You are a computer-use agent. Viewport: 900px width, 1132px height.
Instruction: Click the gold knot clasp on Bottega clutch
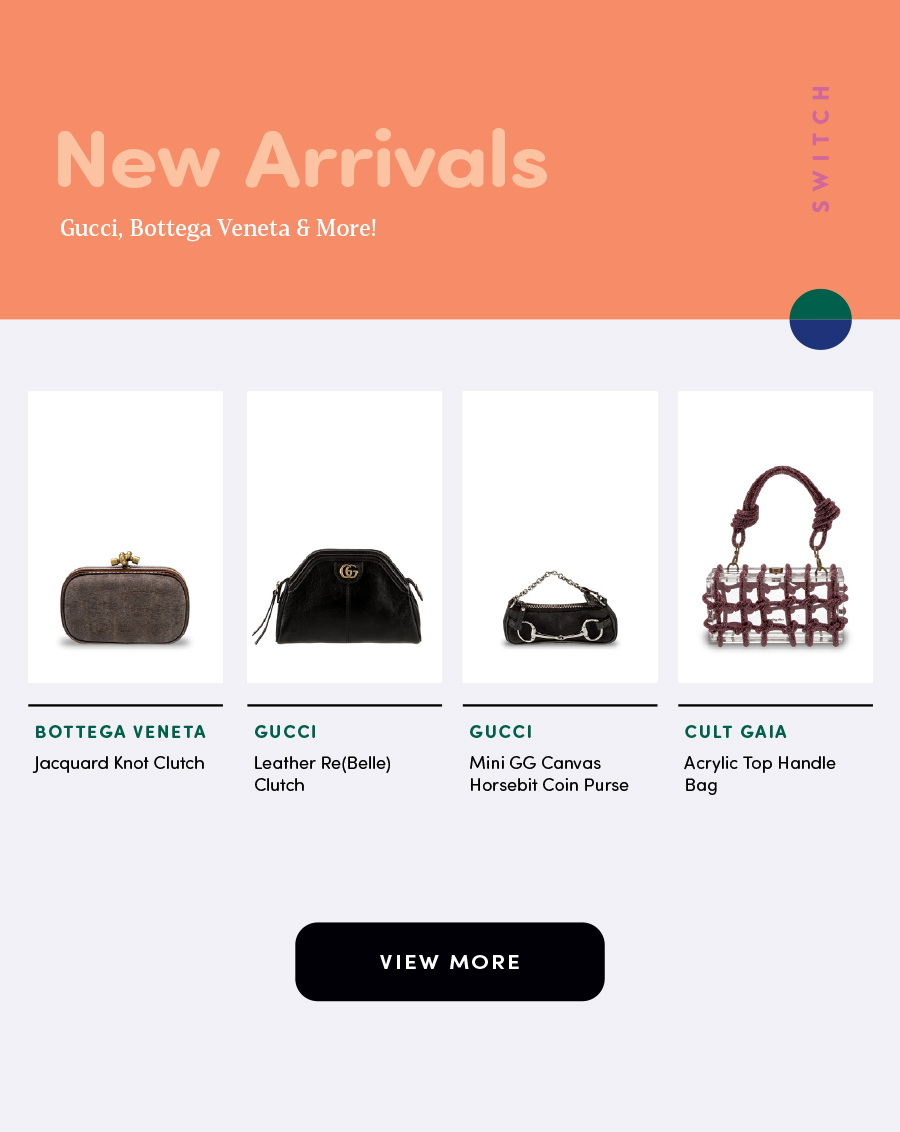point(125,560)
